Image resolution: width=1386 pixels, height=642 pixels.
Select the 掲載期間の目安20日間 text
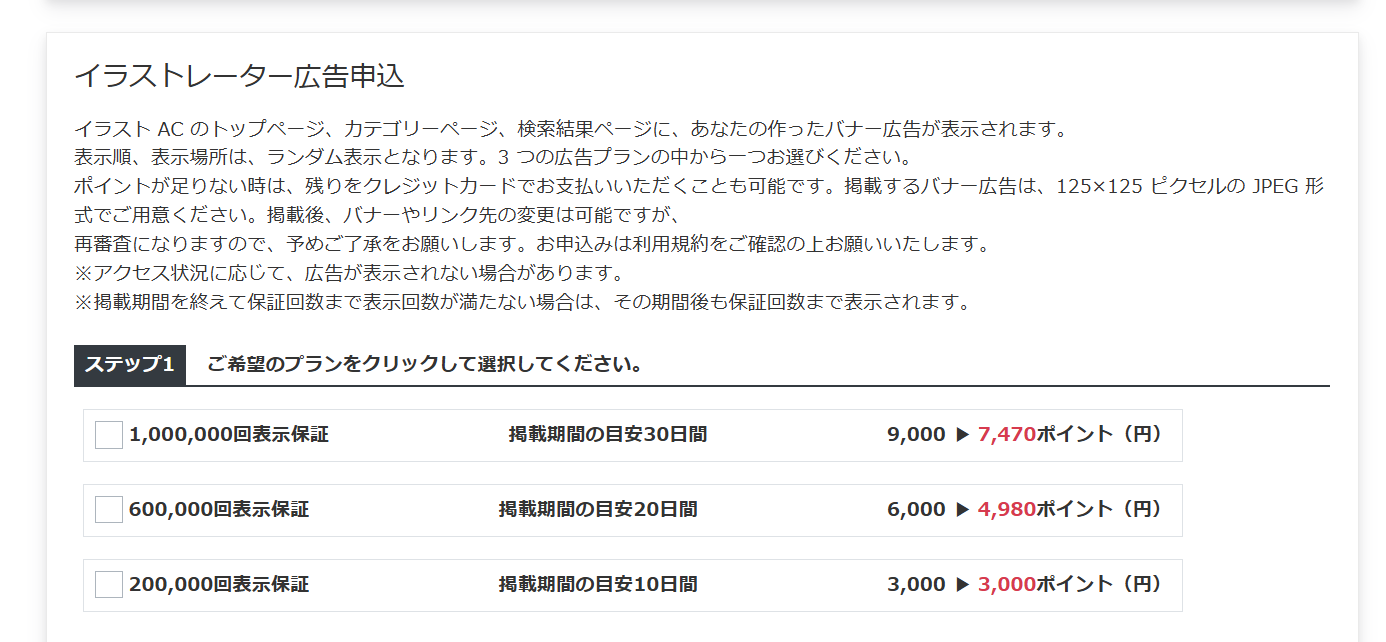[598, 510]
